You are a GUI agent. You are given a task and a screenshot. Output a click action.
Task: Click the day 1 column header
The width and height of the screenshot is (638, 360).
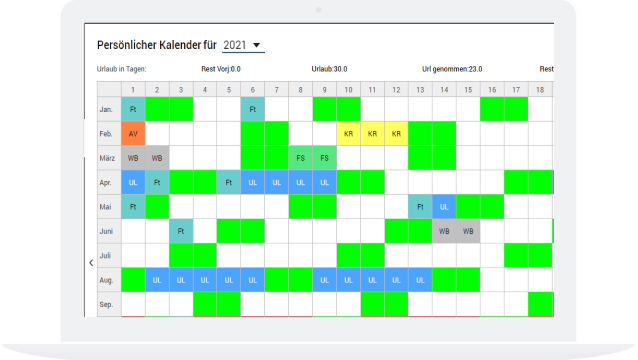133,89
